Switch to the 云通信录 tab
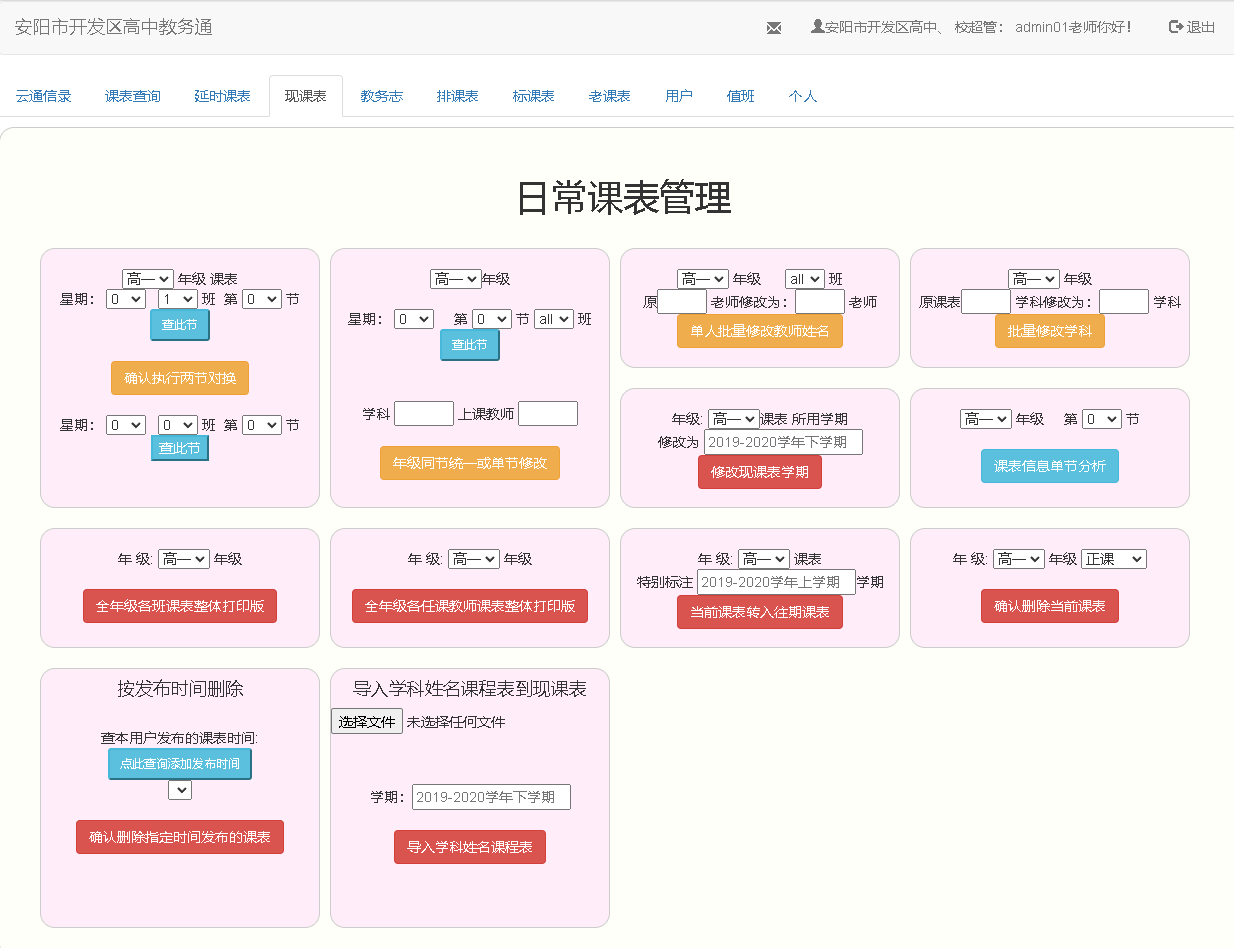 coord(44,96)
